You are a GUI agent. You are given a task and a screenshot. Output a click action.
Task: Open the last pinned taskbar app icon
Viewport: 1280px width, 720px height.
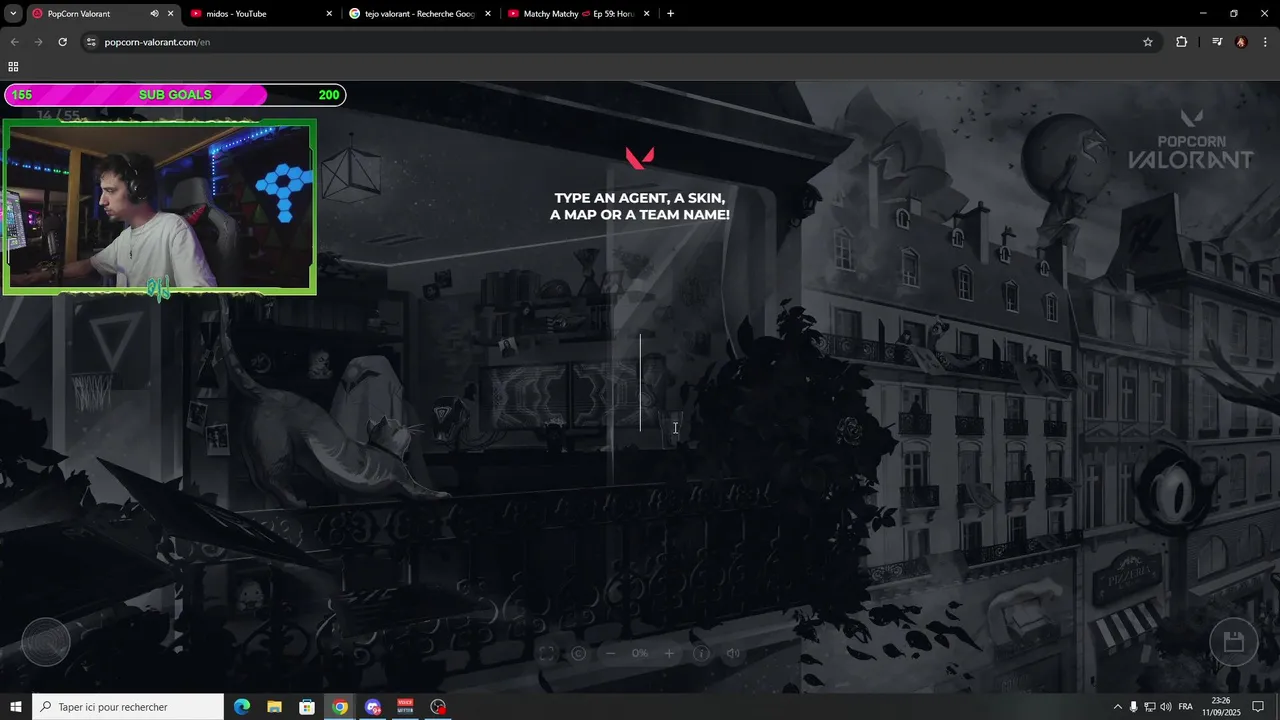[438, 707]
